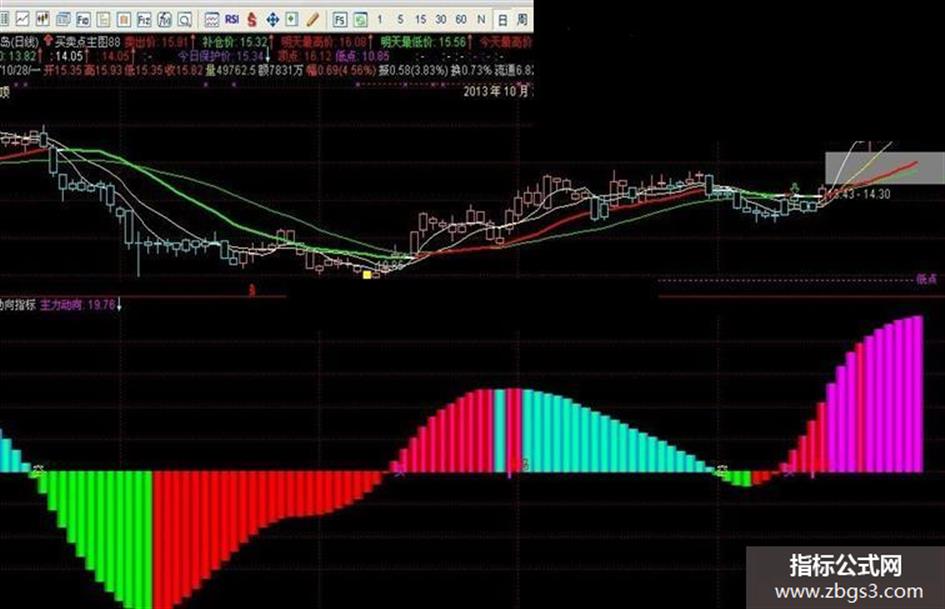Click the gray highlighted forecast box
Viewport: 945px width, 609px height.
point(885,169)
